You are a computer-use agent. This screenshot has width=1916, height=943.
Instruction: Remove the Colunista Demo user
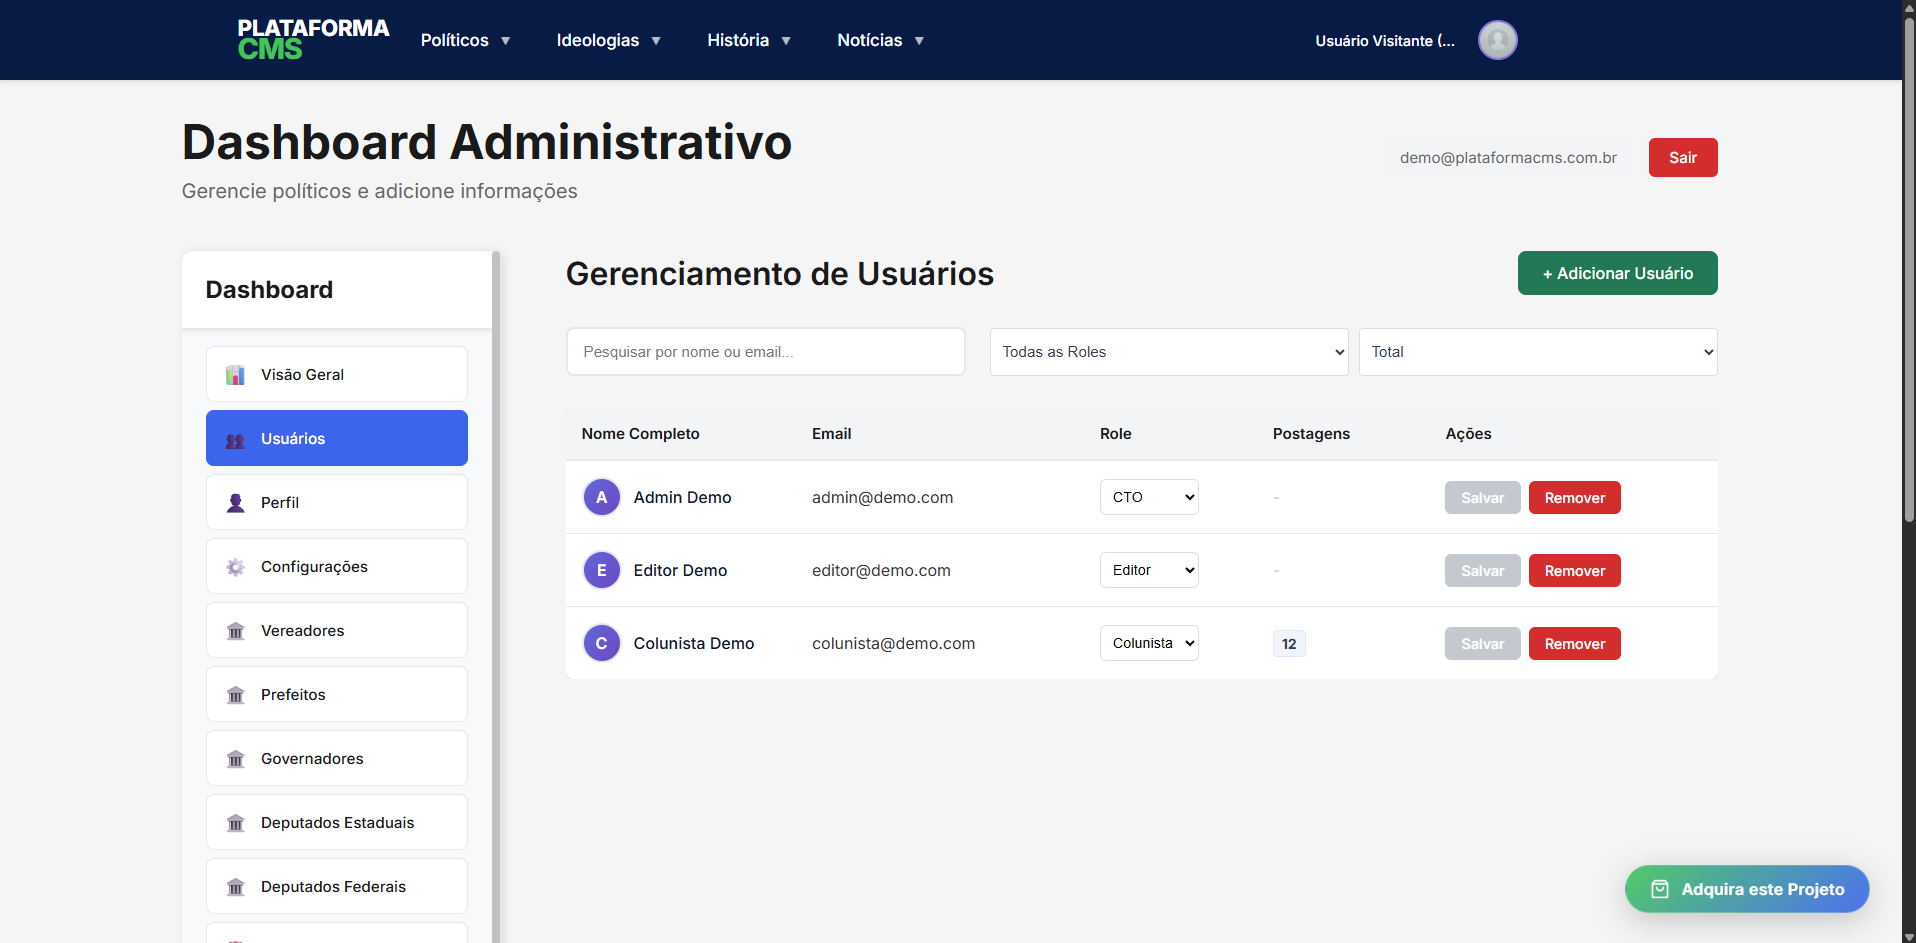pyautogui.click(x=1574, y=643)
